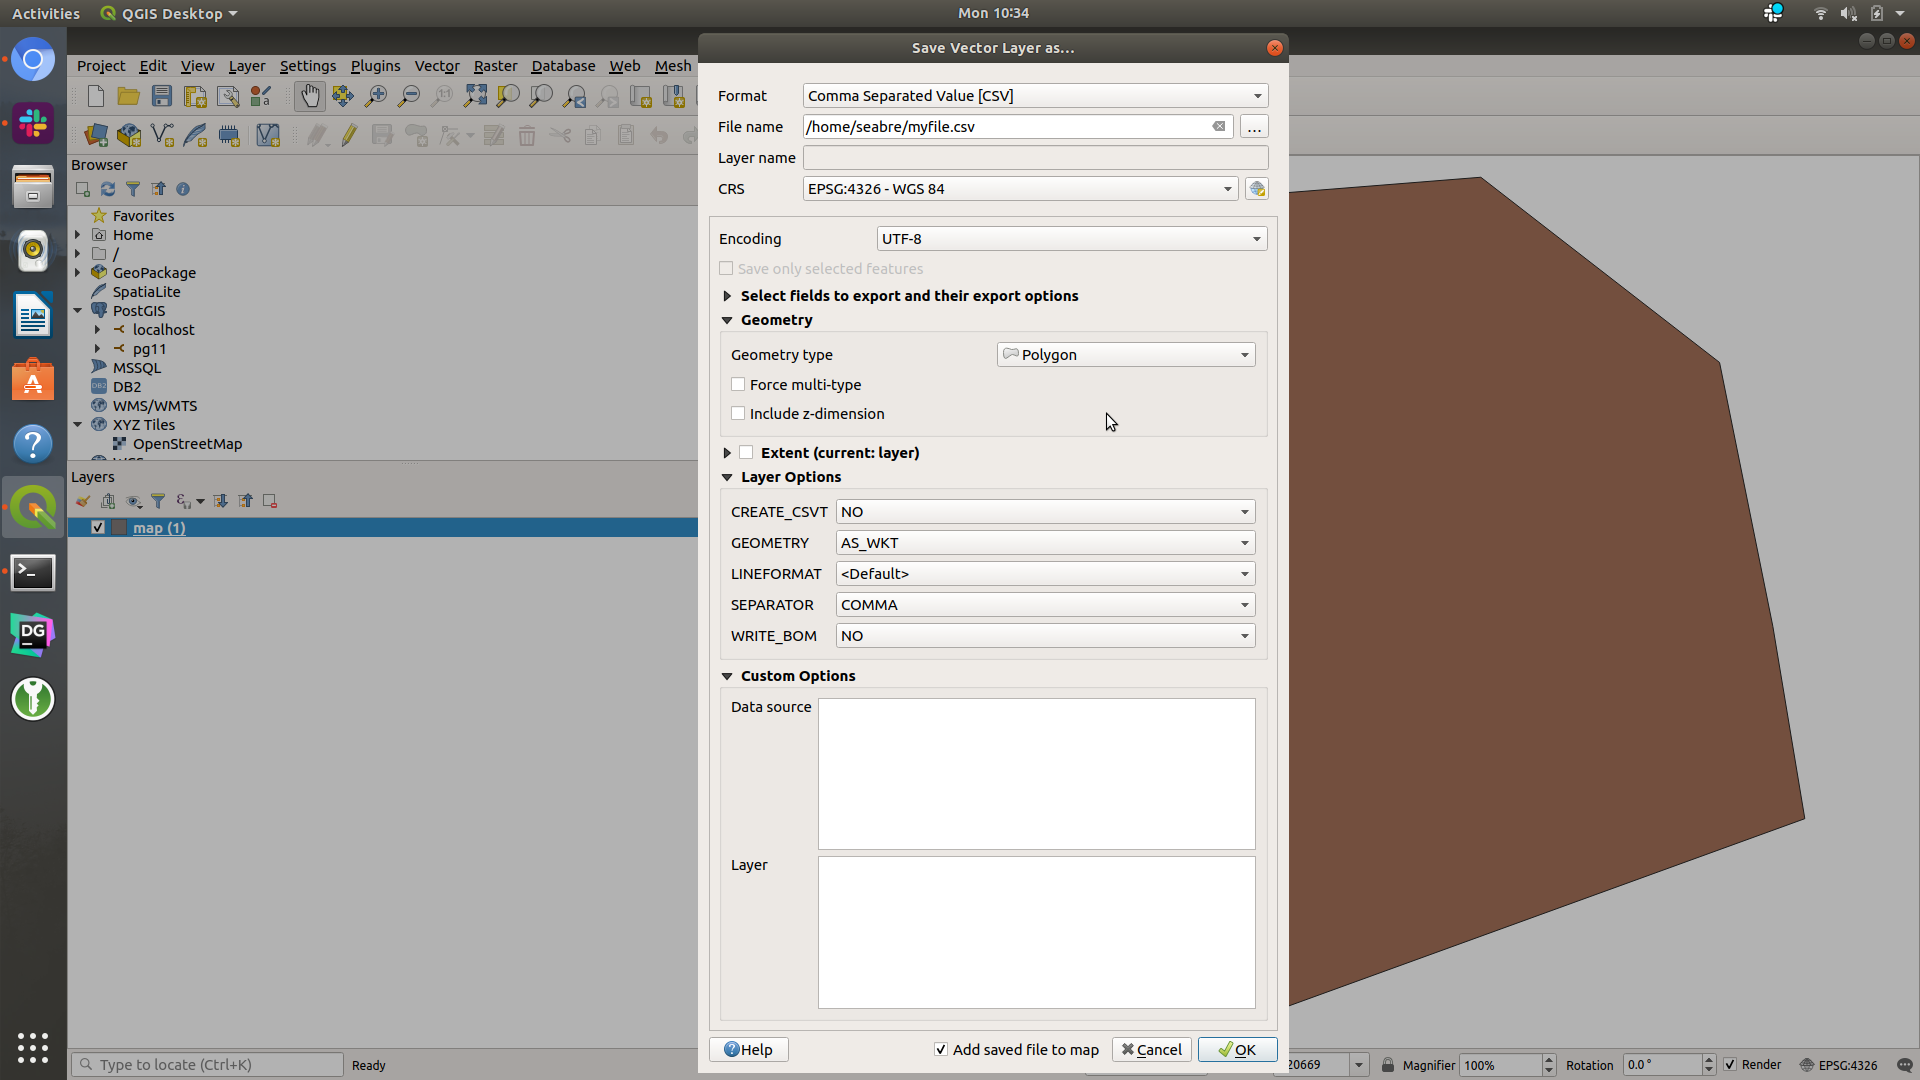The height and width of the screenshot is (1080, 1920).
Task: Uncheck Add saved file to map
Action: (941, 1049)
